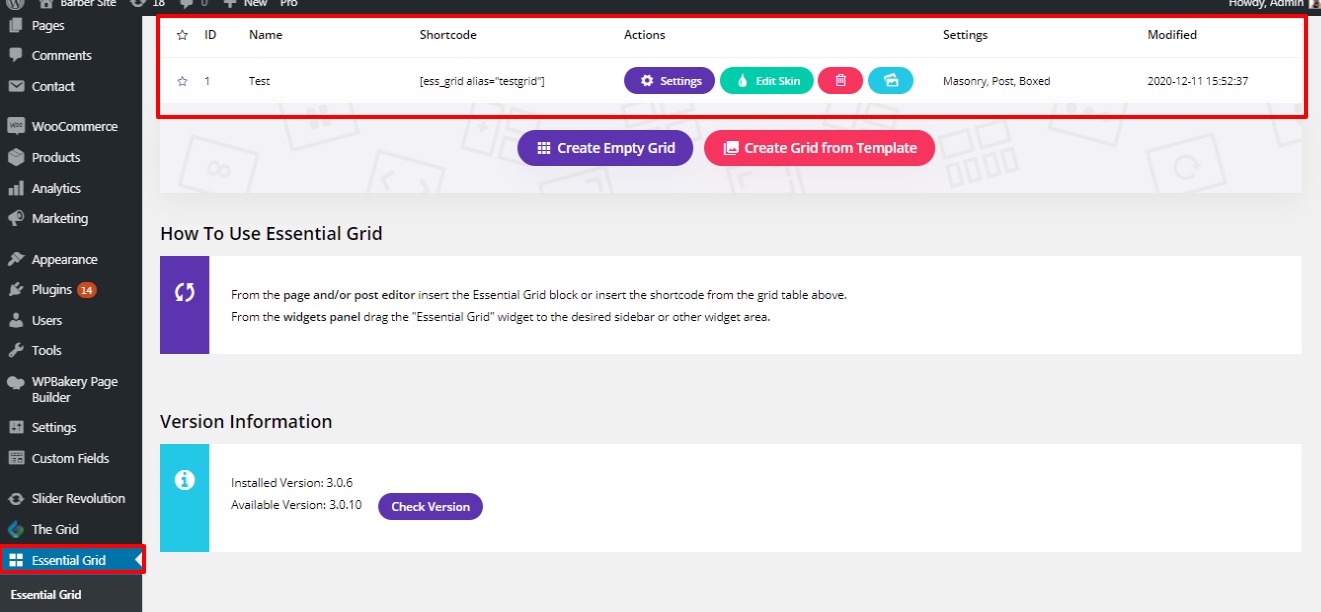Click the Products box icon
Viewport: 1321px width, 612px height.
click(16, 157)
